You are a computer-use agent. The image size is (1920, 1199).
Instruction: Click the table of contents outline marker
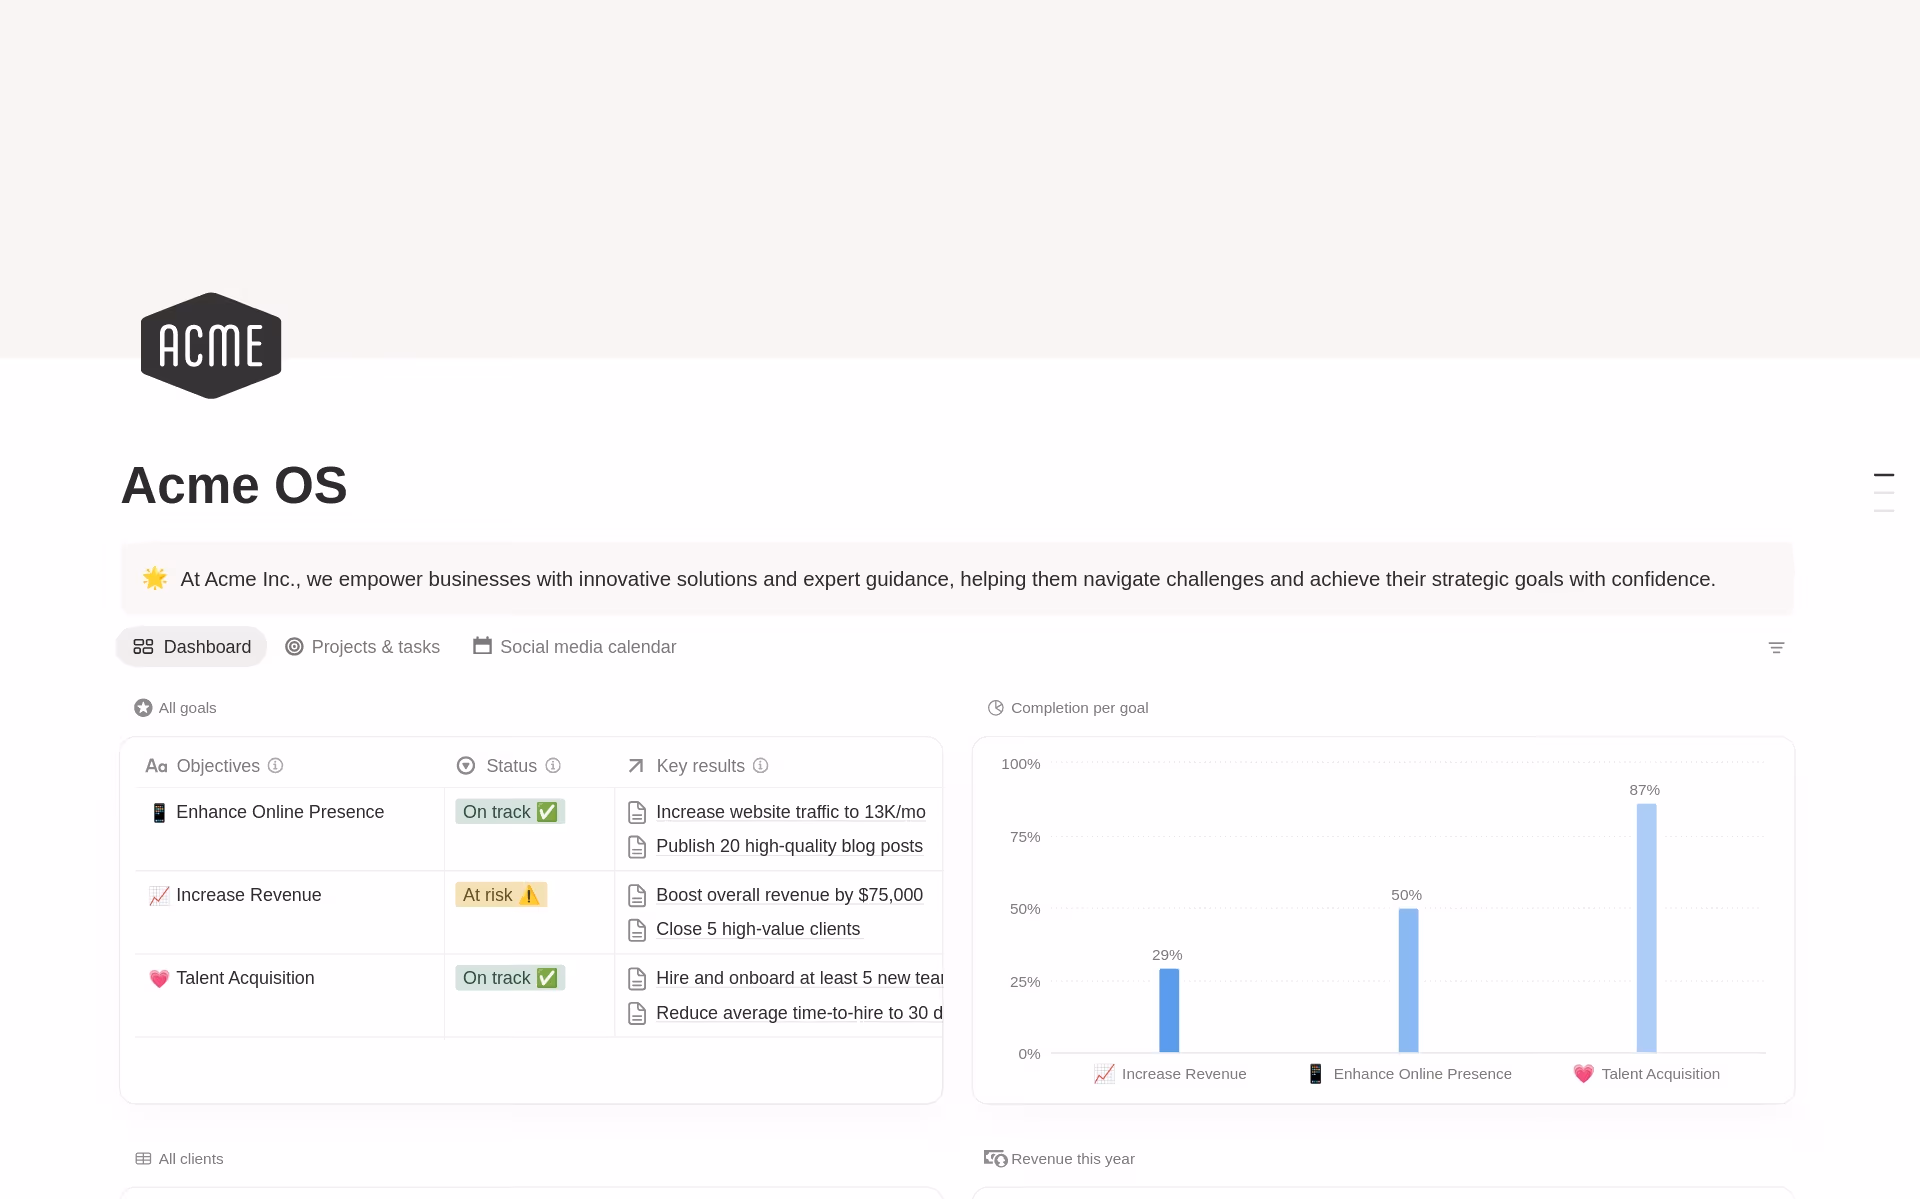pos(1883,476)
